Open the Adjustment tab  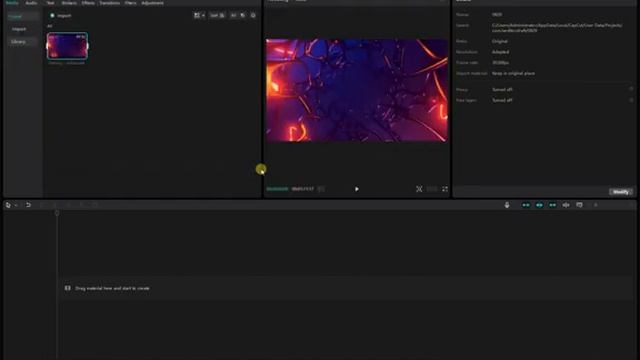(152, 2)
